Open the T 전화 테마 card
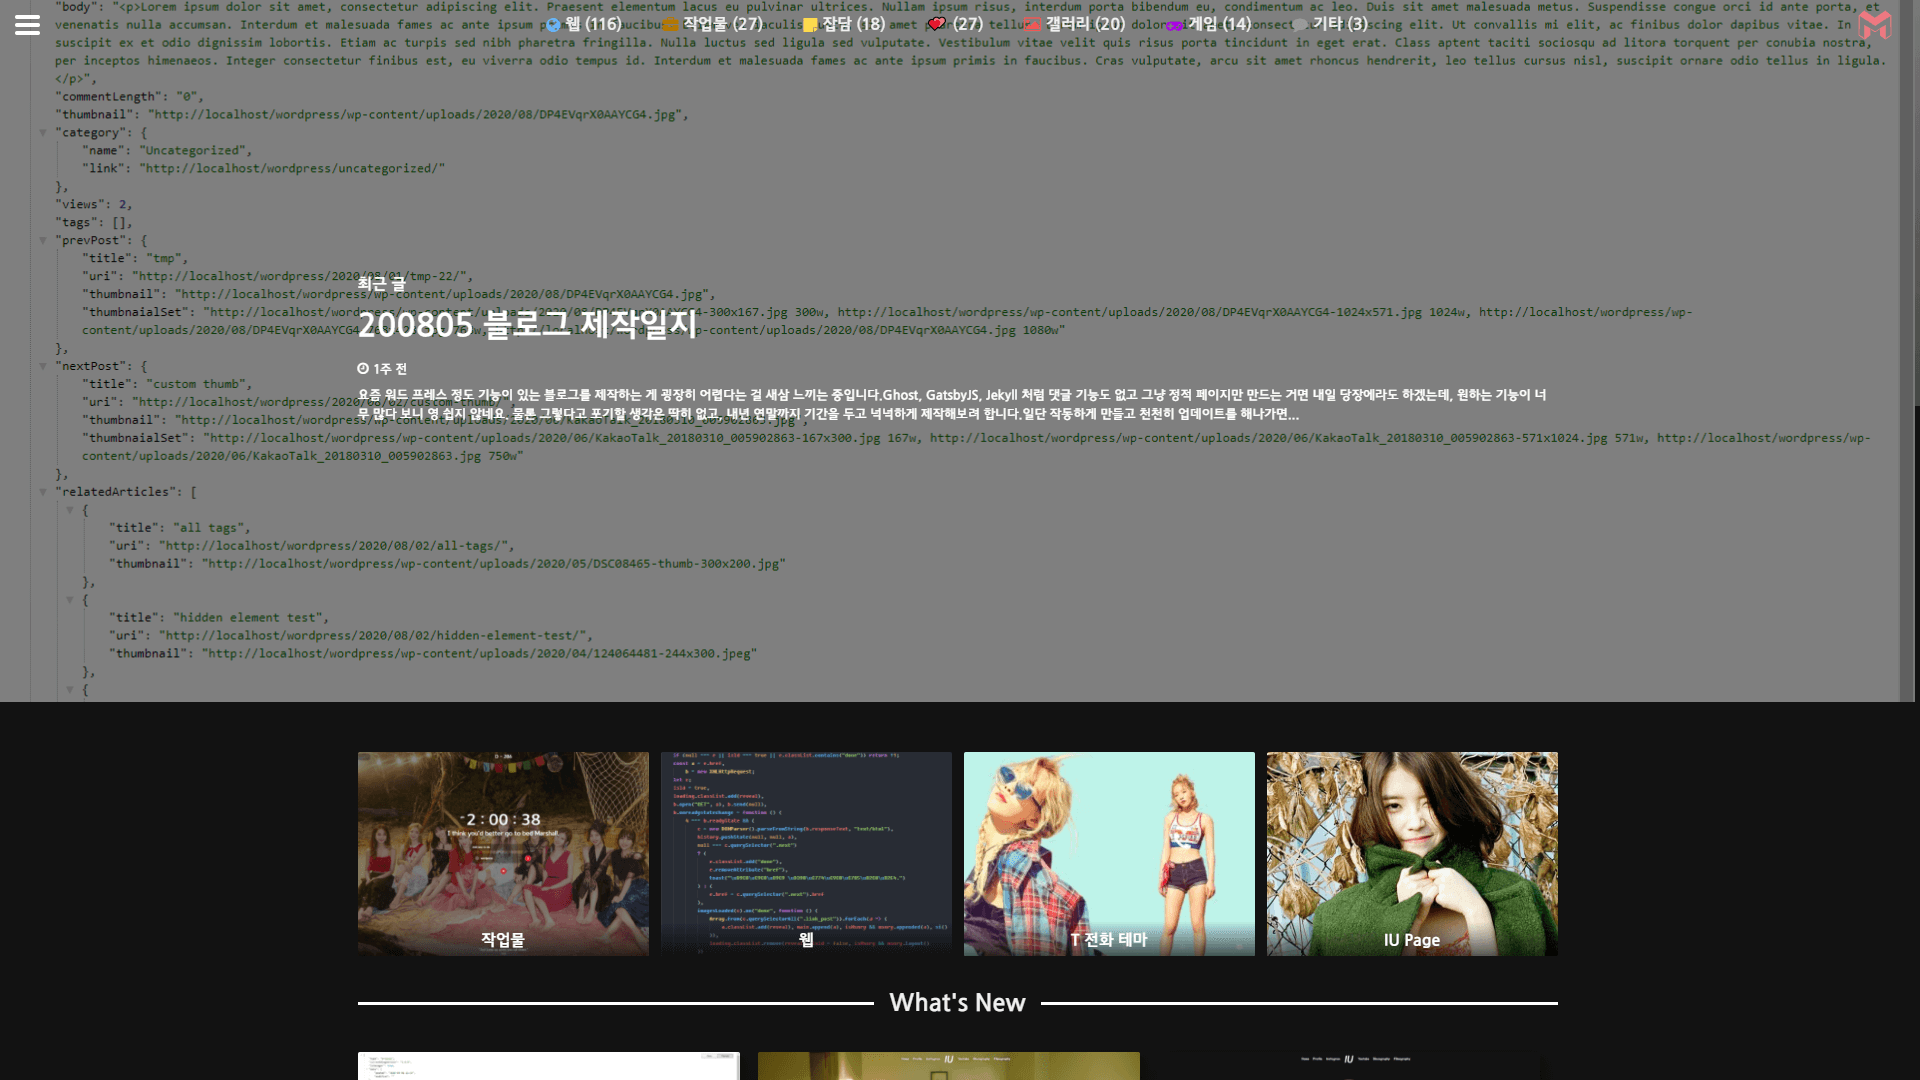 click(x=1108, y=853)
